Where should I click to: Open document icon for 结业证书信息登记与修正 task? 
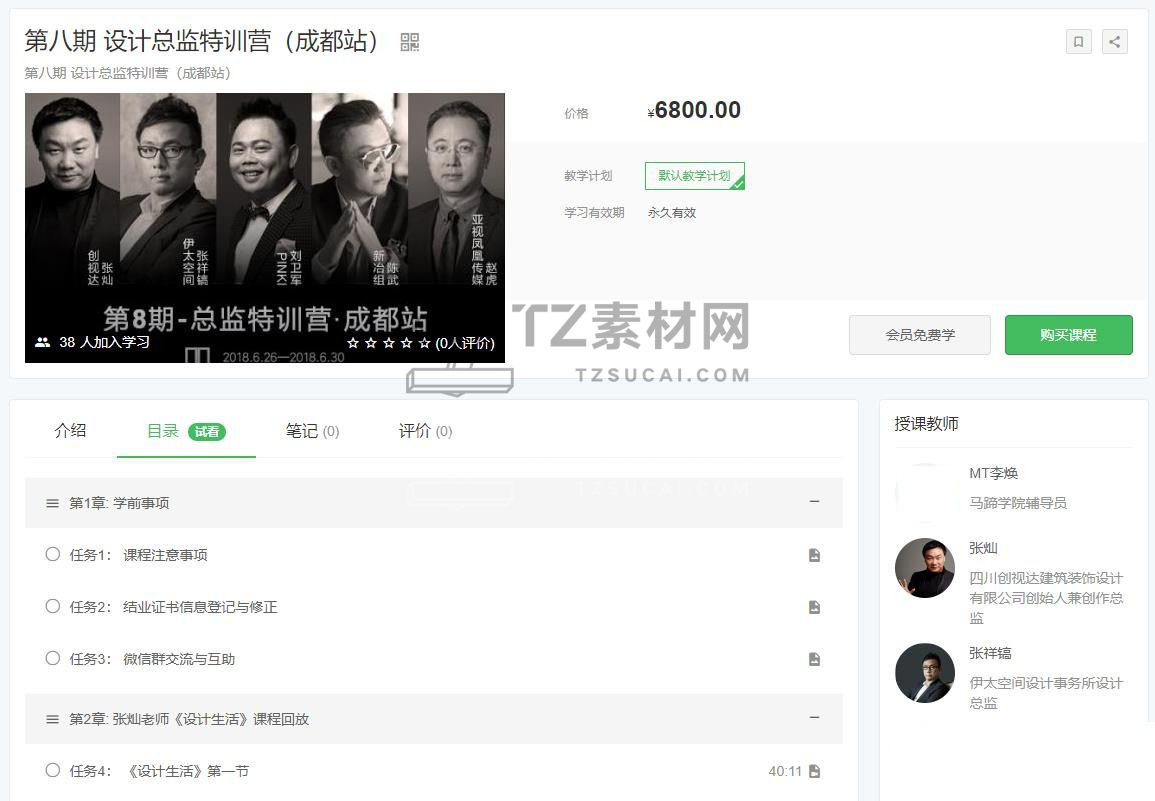click(x=814, y=607)
